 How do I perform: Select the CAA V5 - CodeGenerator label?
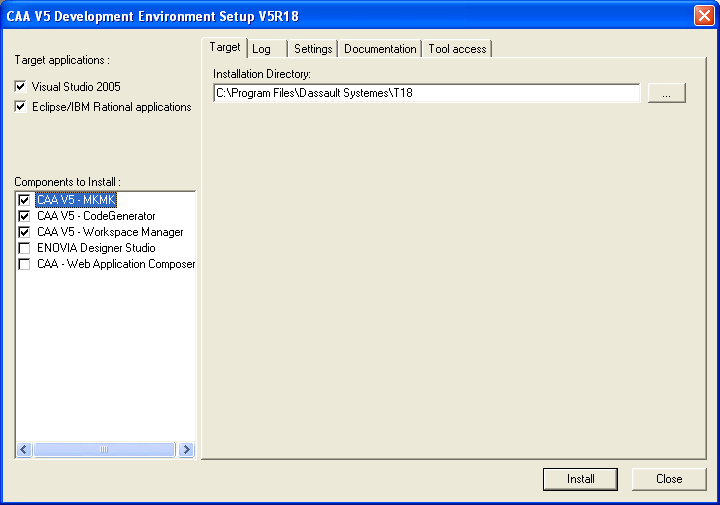(96, 216)
